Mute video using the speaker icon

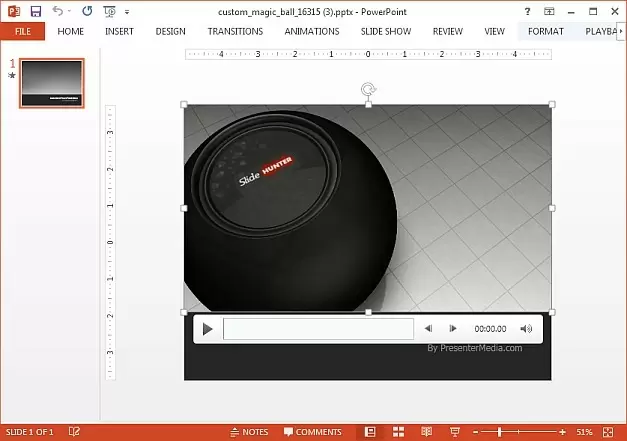pyautogui.click(x=526, y=328)
